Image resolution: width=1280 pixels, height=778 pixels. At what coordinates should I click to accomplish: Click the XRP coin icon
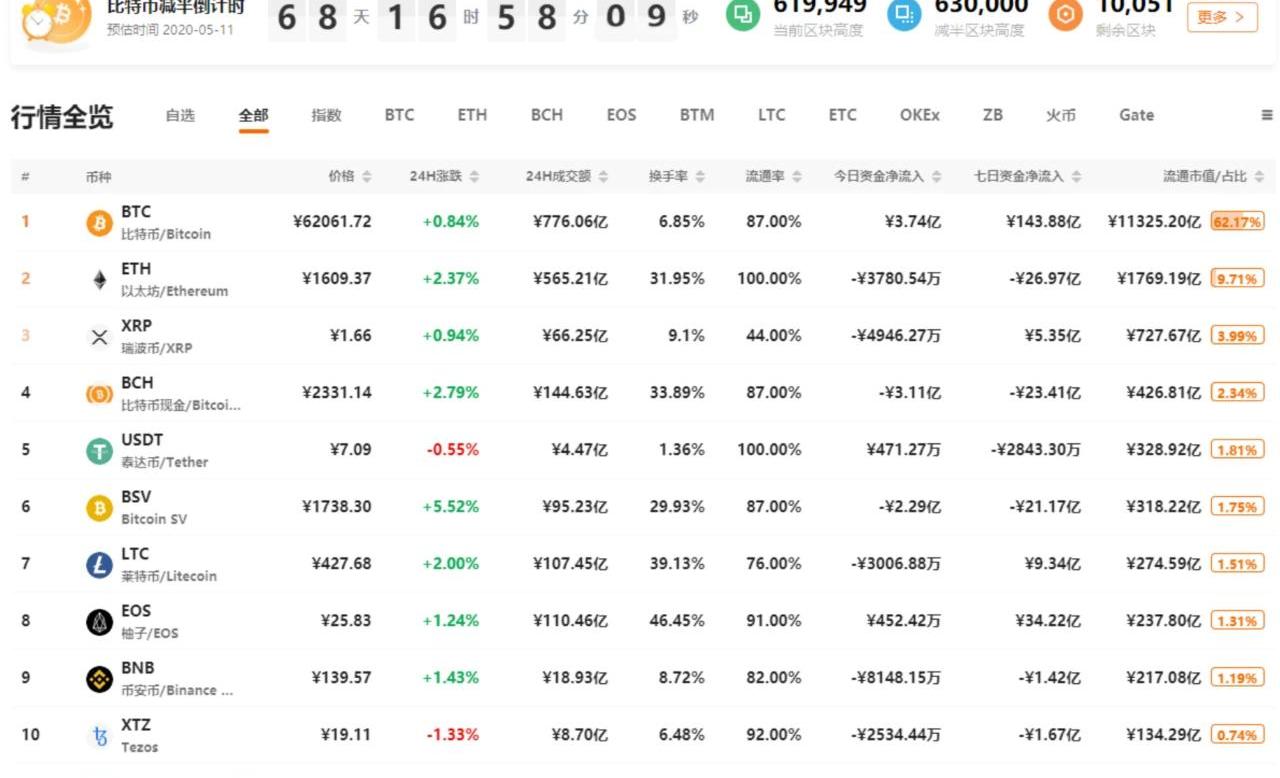99,337
